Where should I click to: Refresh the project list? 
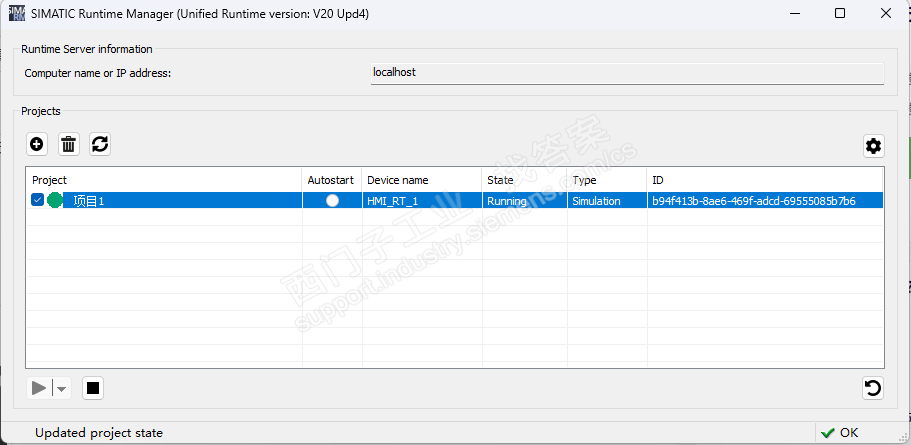(x=100, y=144)
